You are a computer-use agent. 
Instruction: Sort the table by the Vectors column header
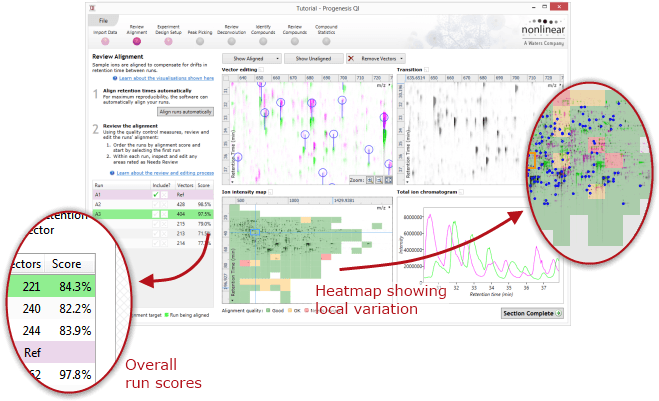(x=185, y=185)
